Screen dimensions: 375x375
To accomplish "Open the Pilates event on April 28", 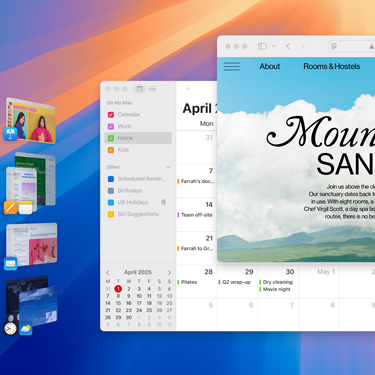I will click(x=187, y=282).
